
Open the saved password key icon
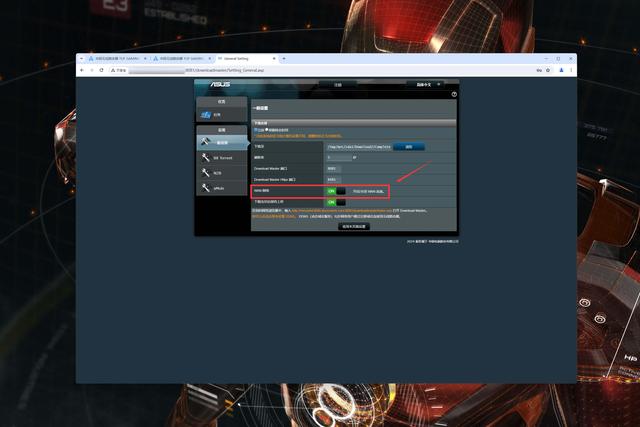(x=539, y=70)
